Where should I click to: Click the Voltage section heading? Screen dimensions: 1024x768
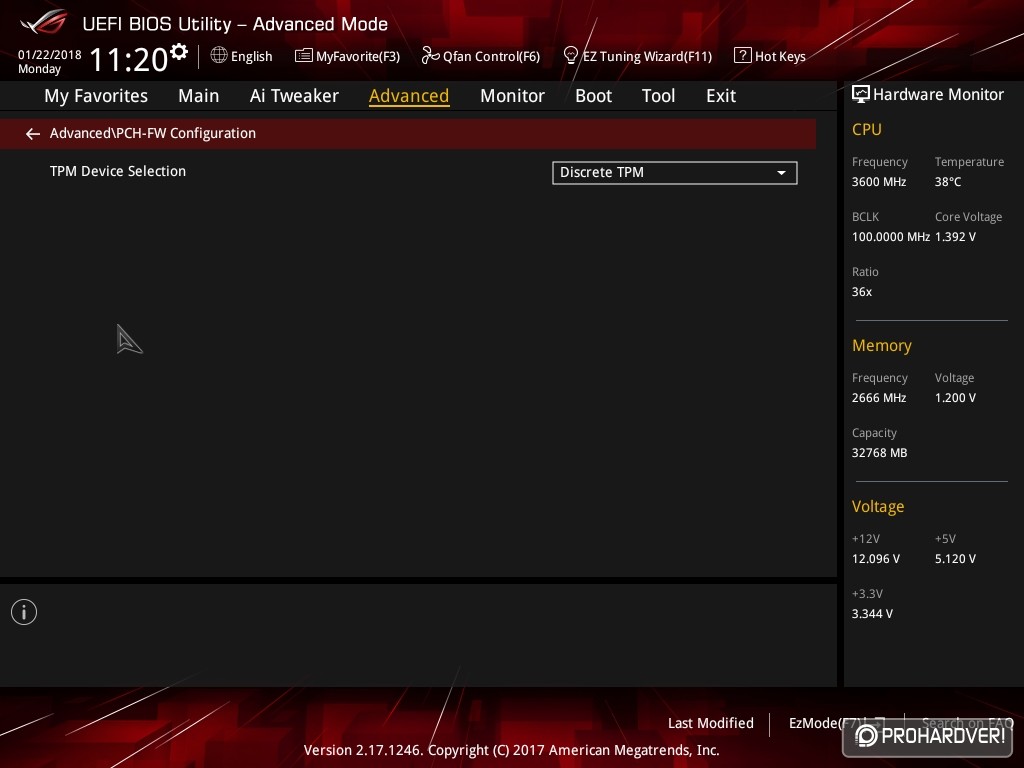click(878, 507)
